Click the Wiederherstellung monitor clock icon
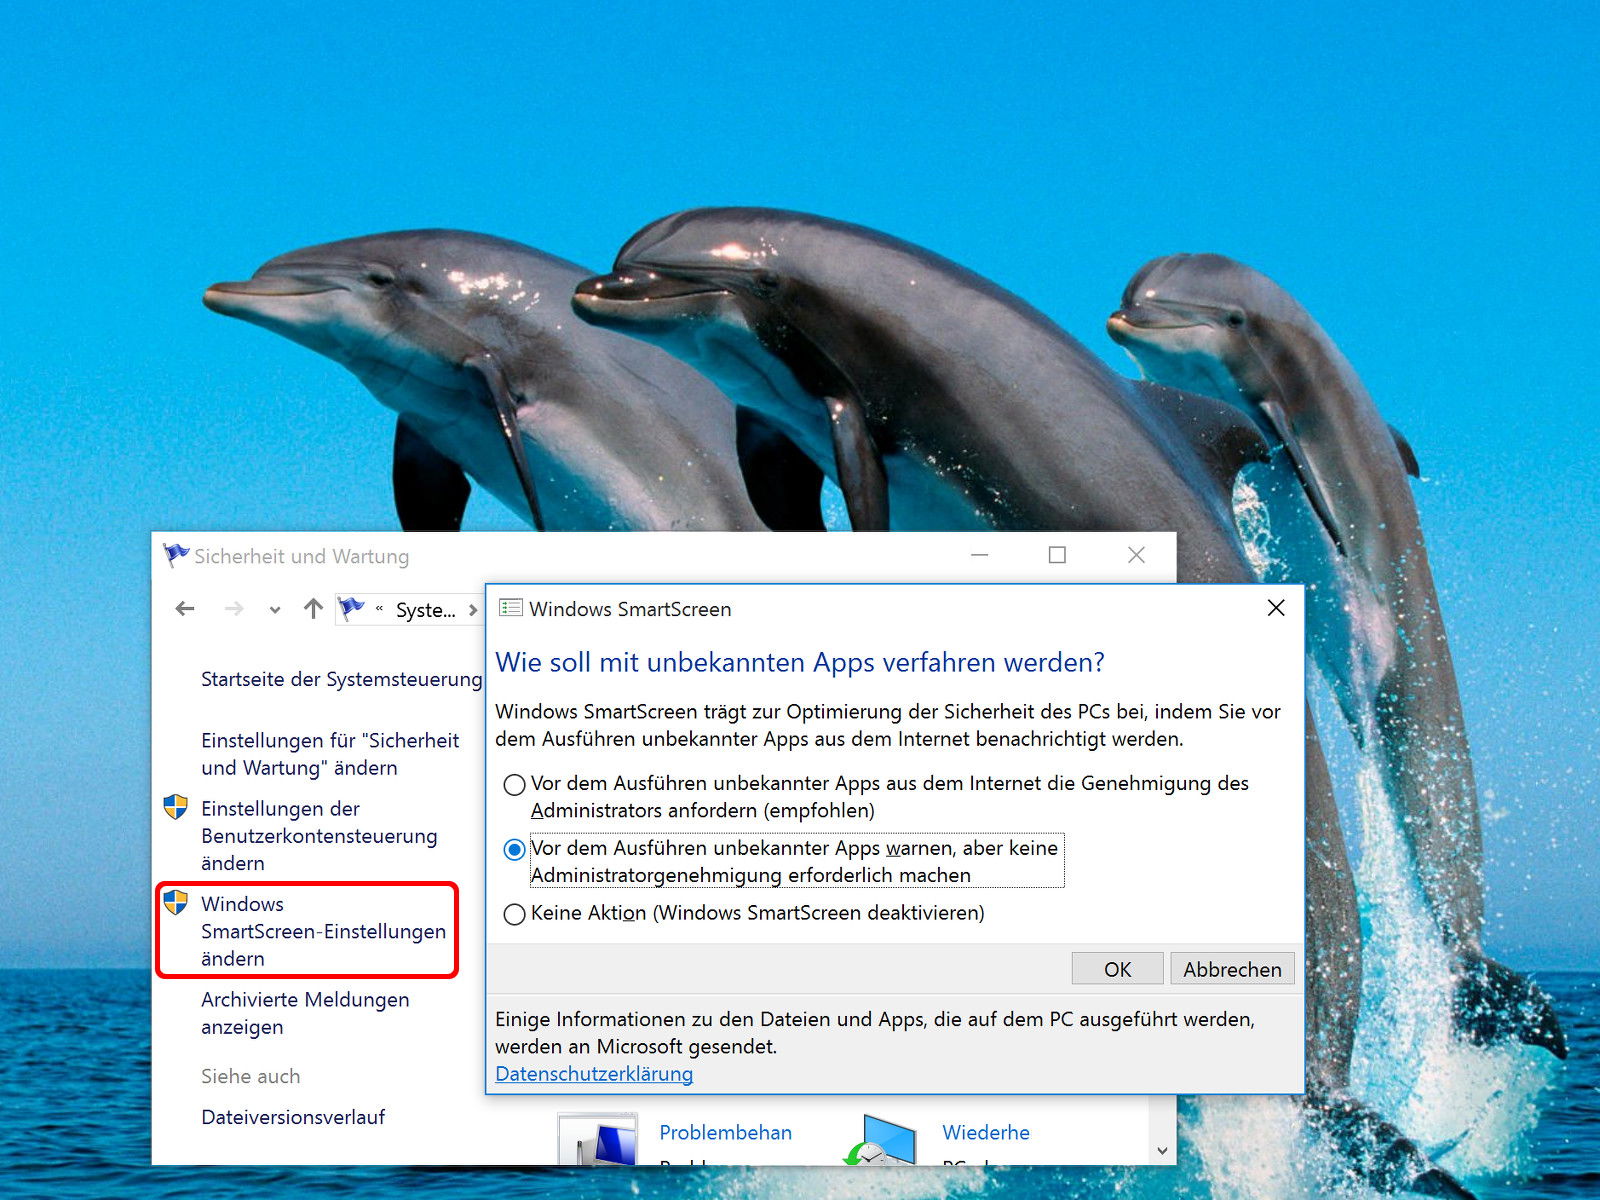 click(880, 1140)
